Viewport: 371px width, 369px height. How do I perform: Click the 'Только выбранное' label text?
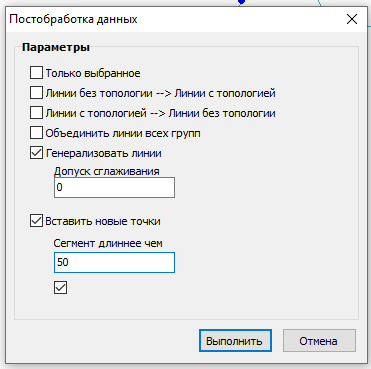tap(93, 73)
